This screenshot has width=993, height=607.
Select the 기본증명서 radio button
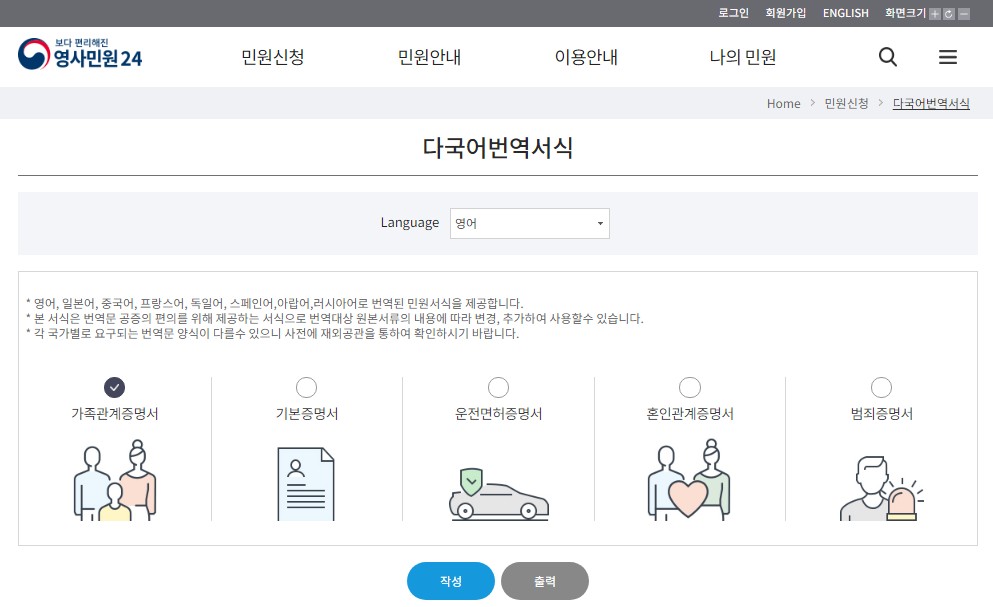pyautogui.click(x=307, y=387)
